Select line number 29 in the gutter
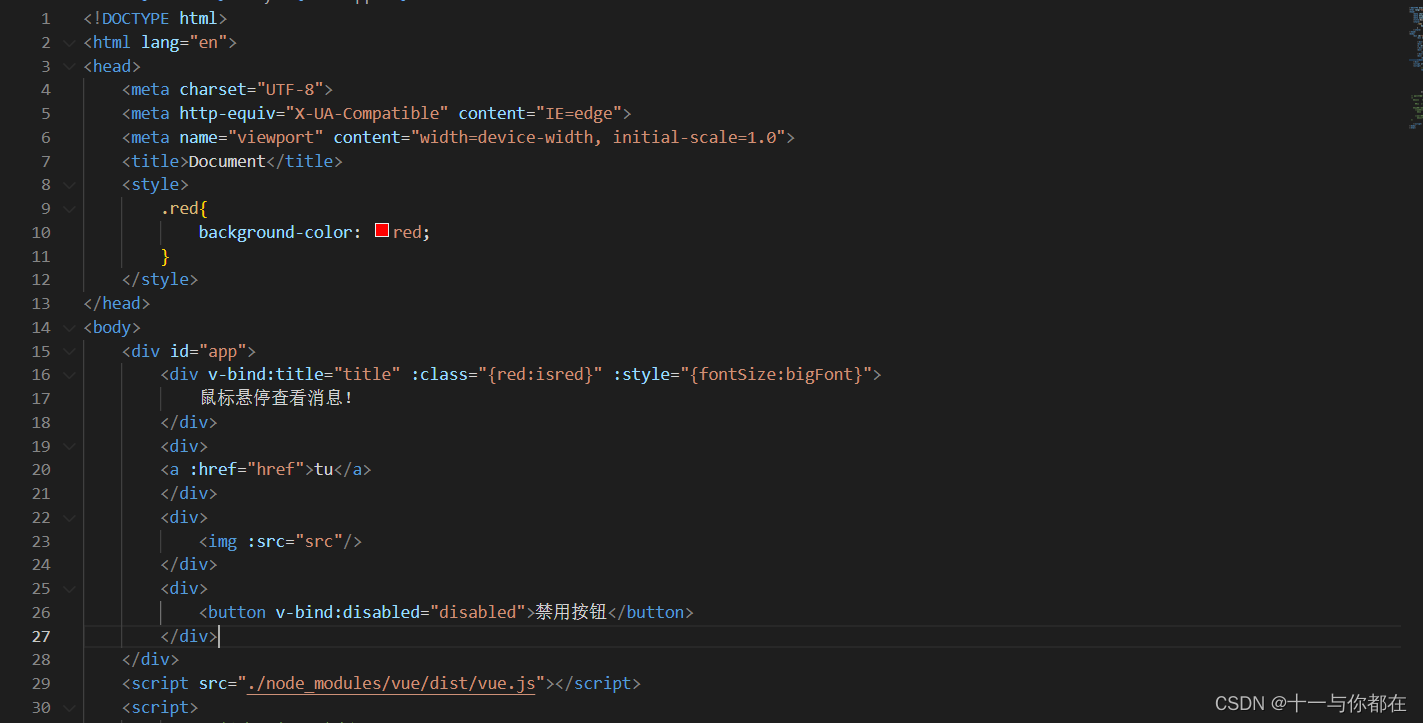The height and width of the screenshot is (723, 1423). click(41, 684)
